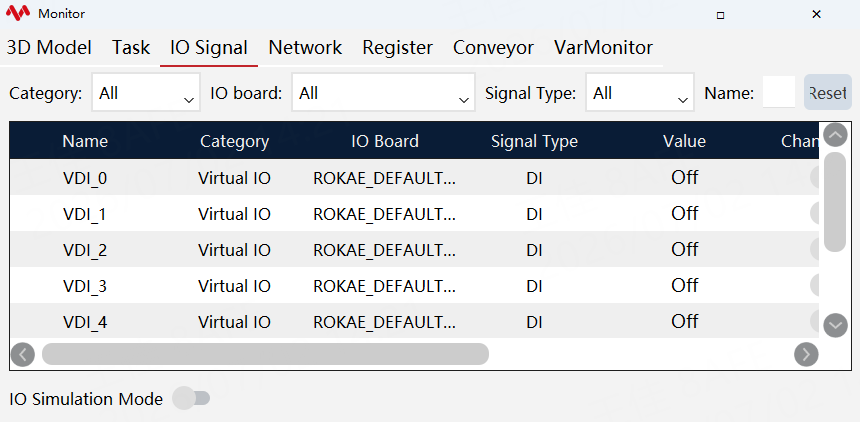860x422 pixels.
Task: Toggle the VDI_1 row switch
Action: point(814,213)
